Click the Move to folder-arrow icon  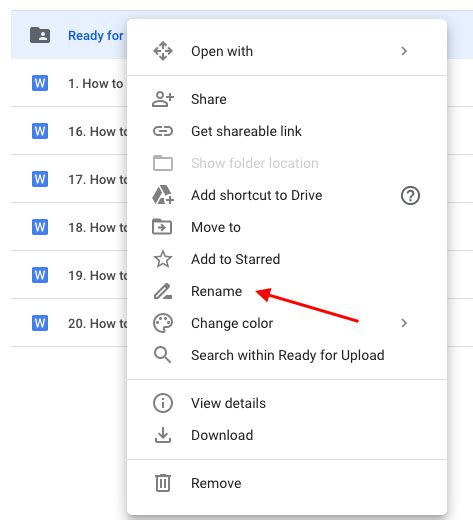tap(162, 227)
